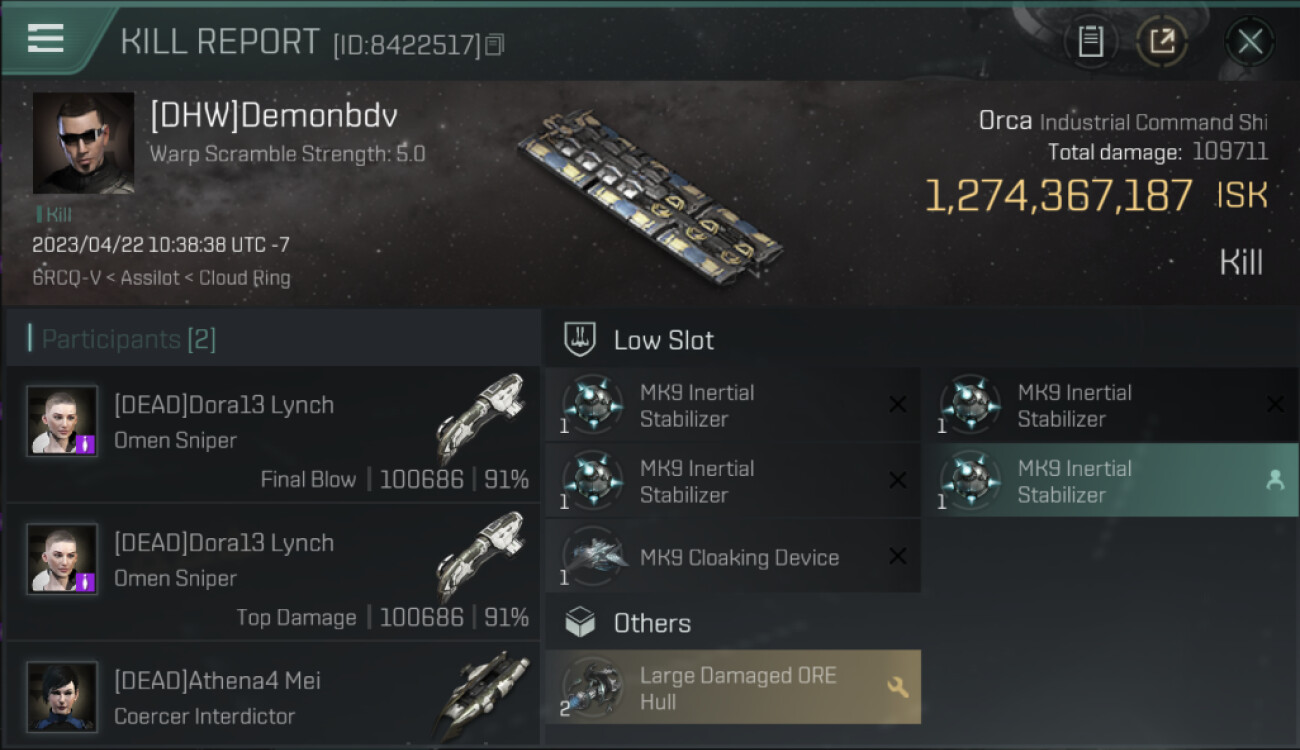Image resolution: width=1300 pixels, height=750 pixels.
Task: View Demonbdv's pilot portrait
Action: [83, 143]
